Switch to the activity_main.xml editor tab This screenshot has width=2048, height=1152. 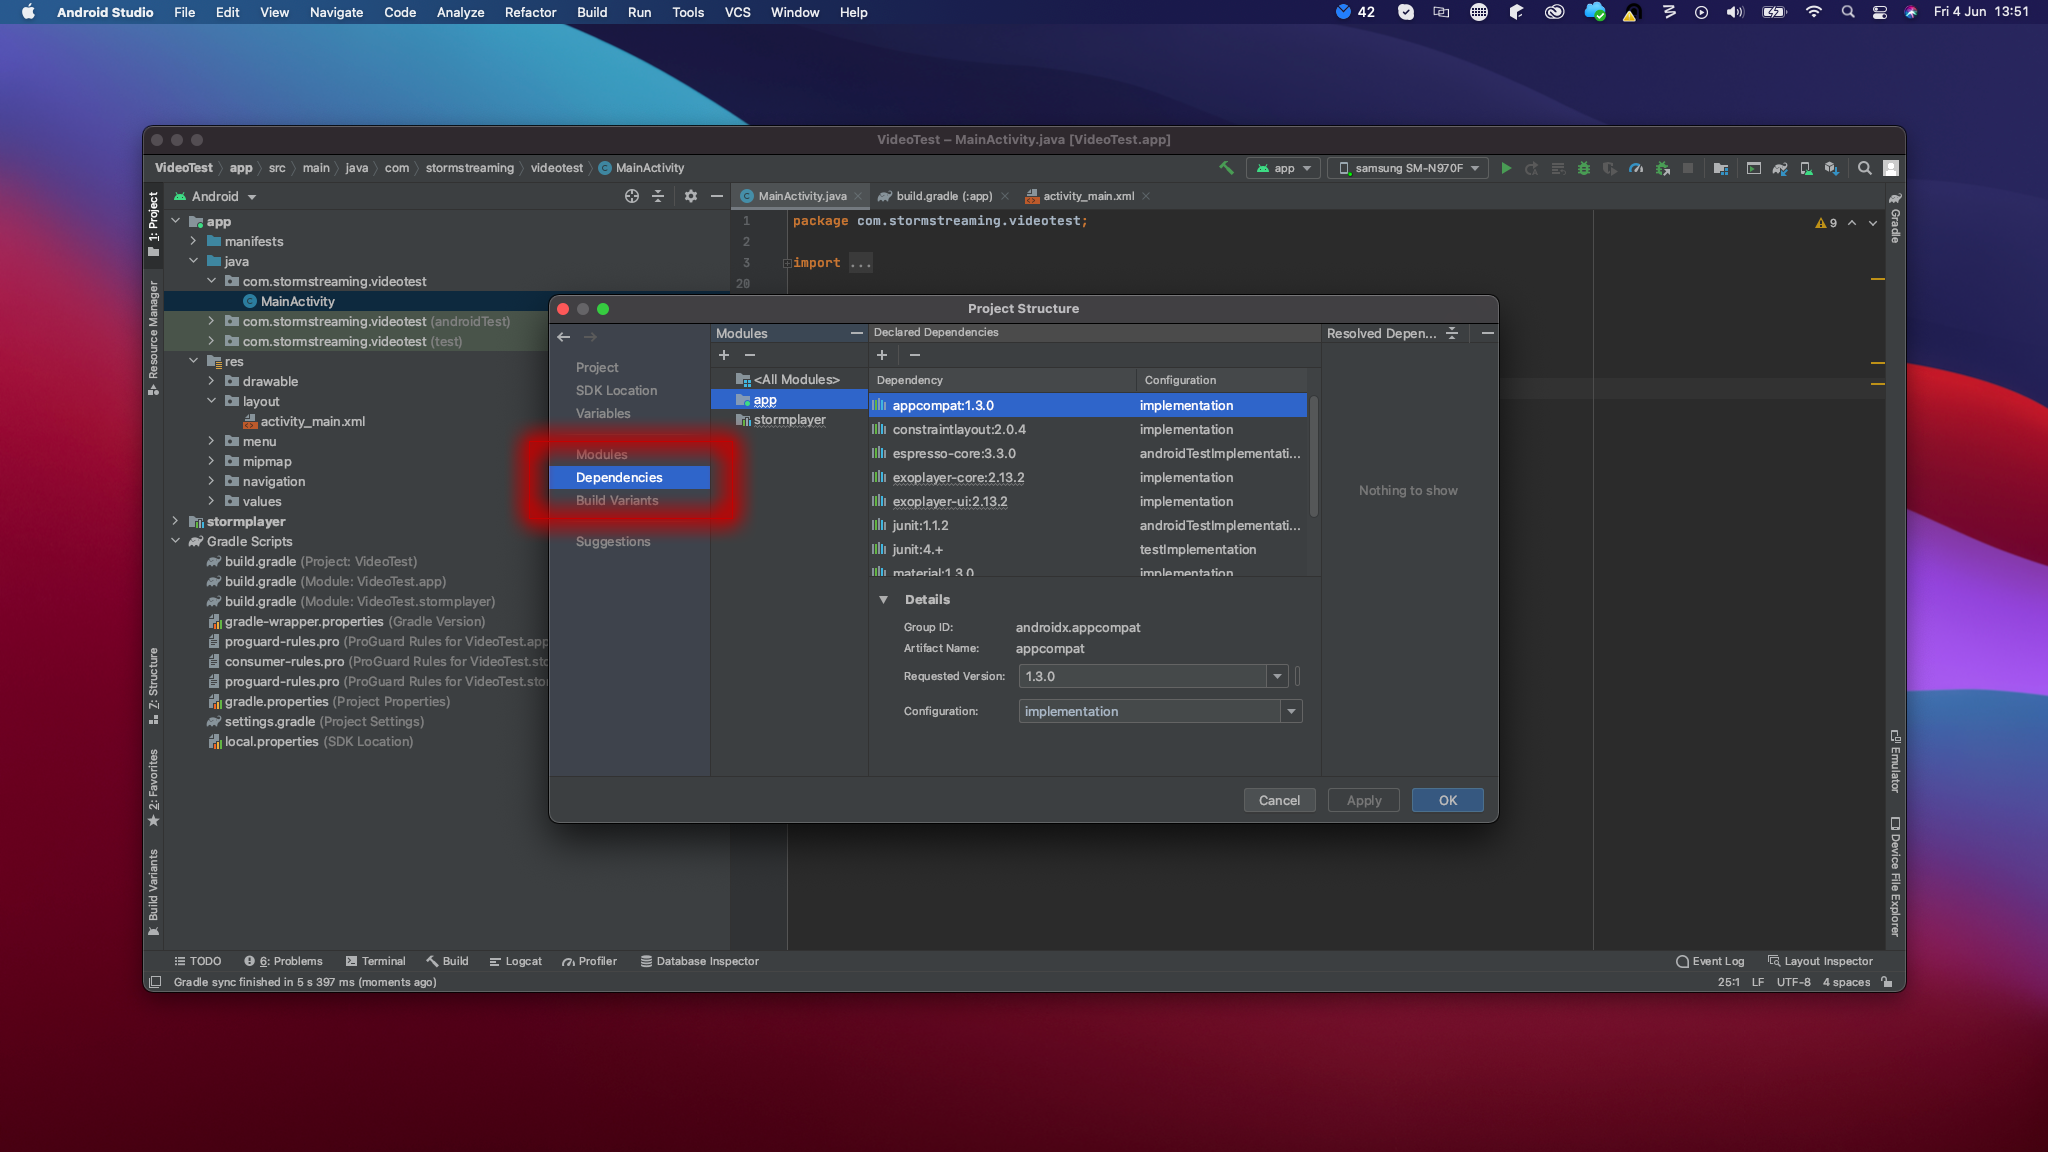[1088, 196]
